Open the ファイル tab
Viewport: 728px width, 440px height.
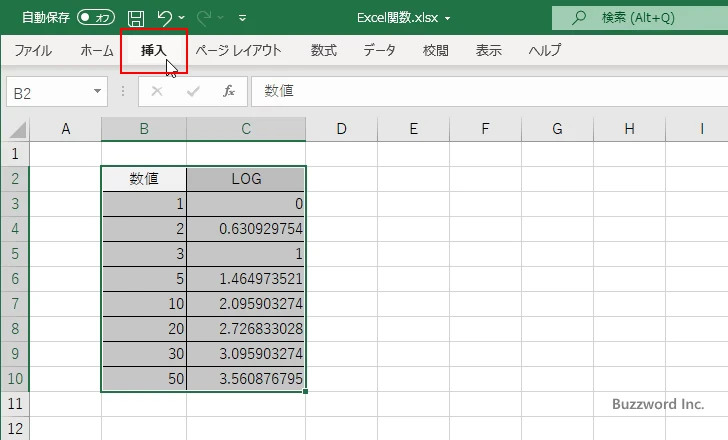pos(33,50)
